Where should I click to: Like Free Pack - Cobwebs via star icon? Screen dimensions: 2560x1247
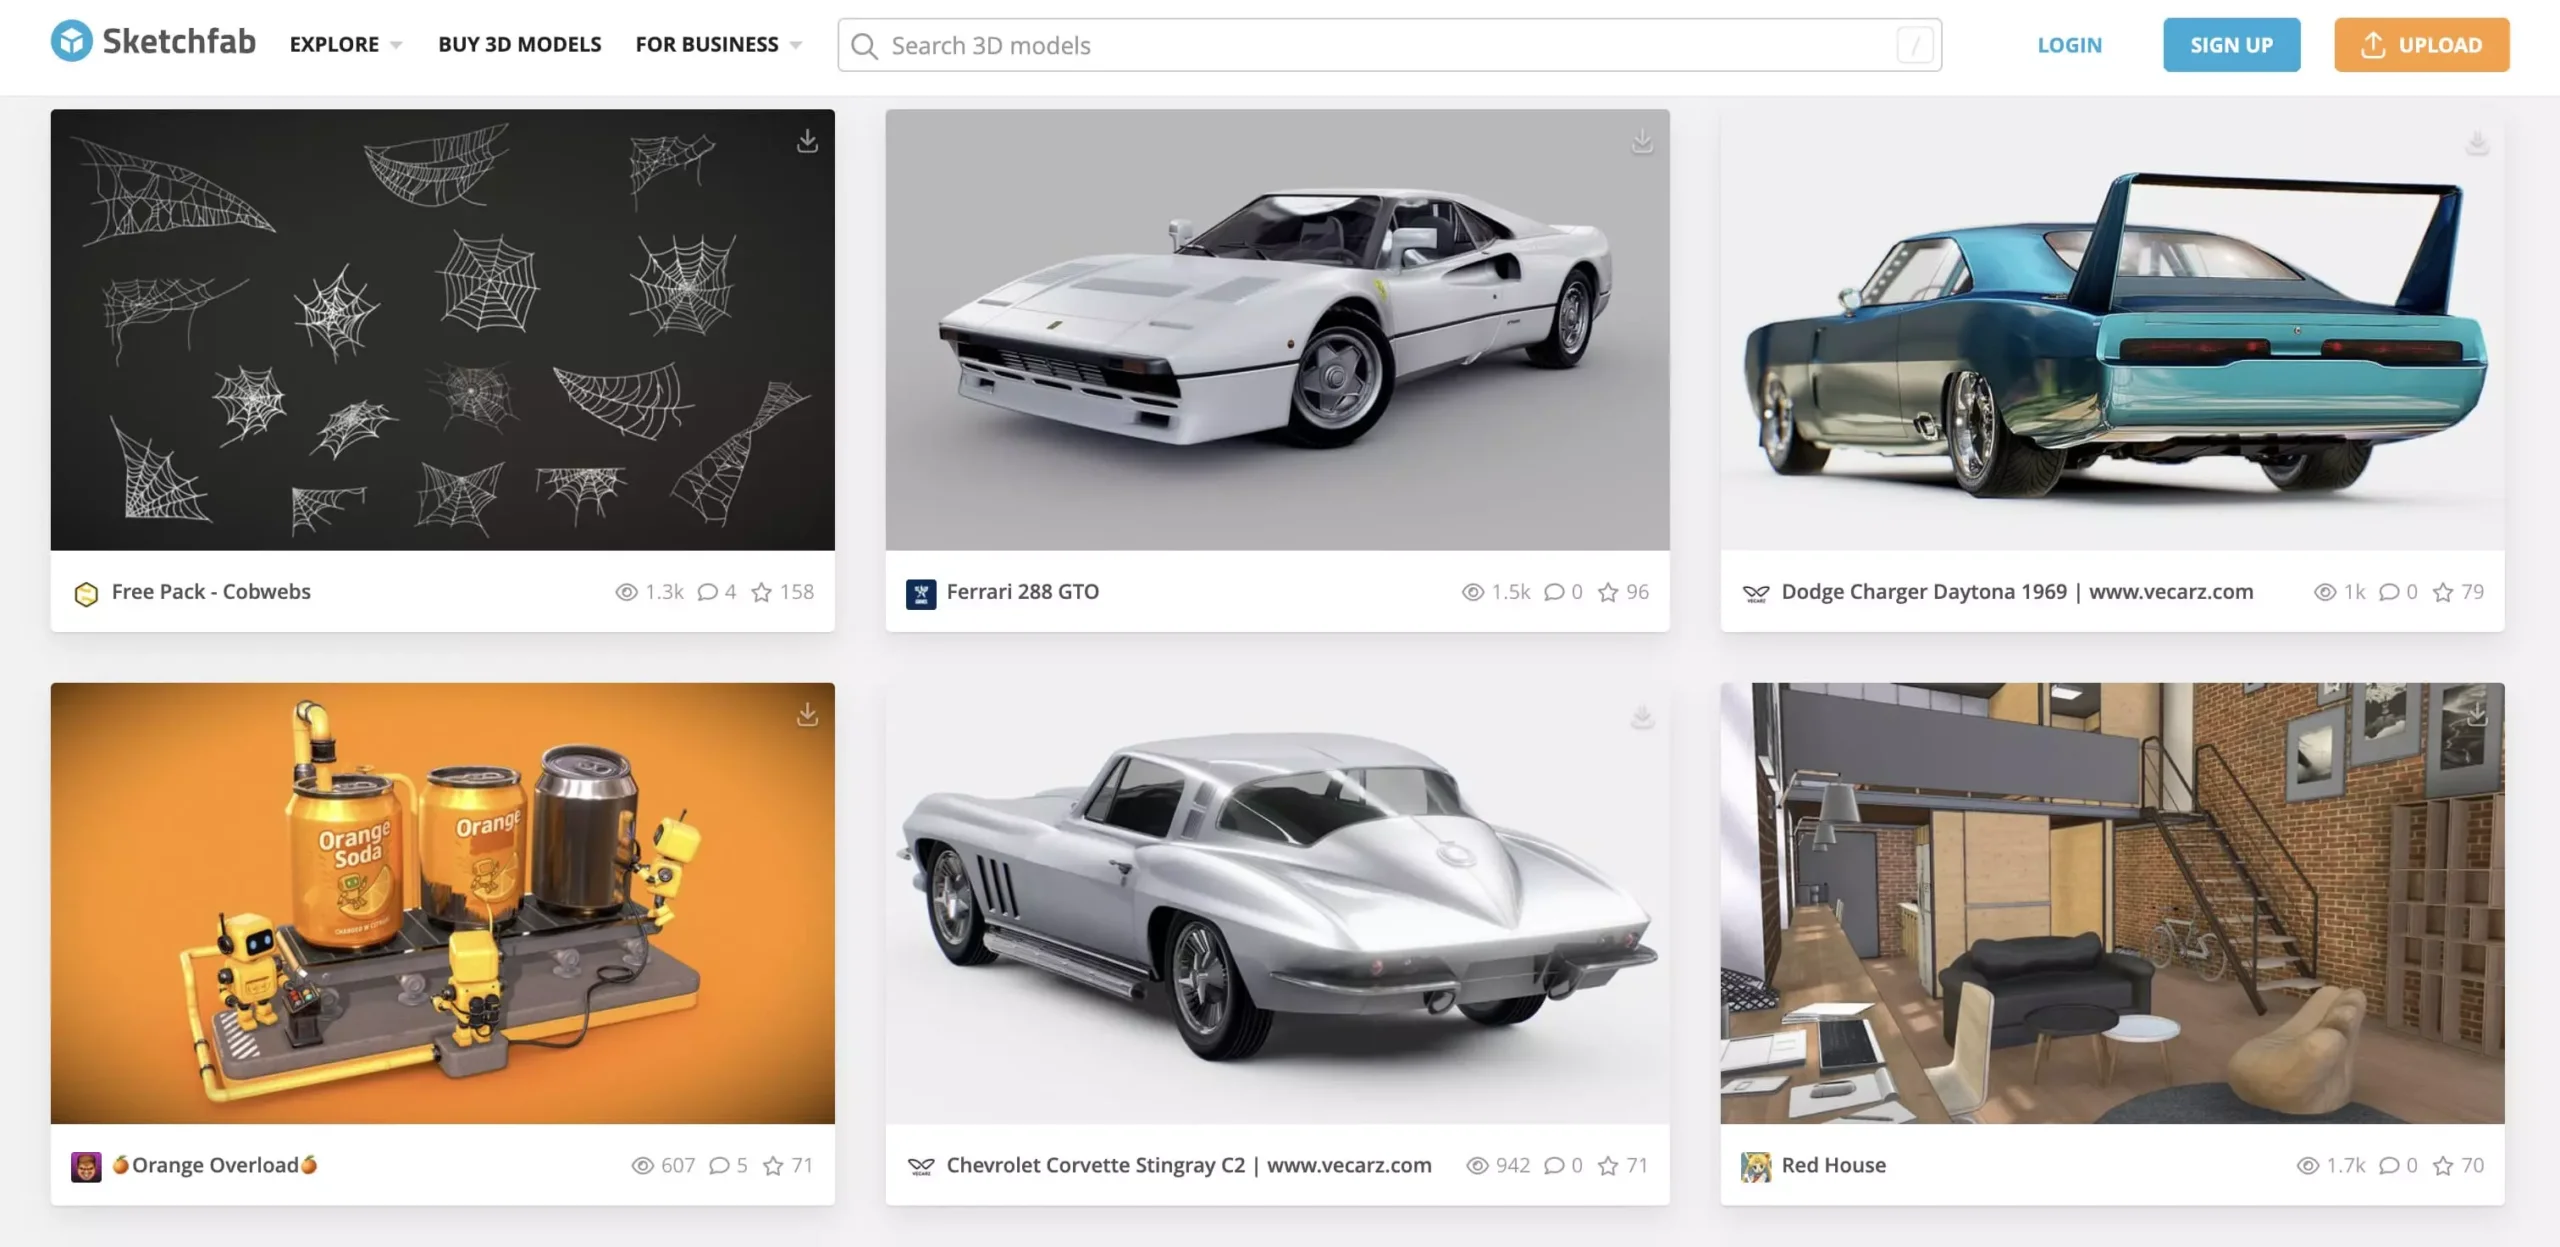click(x=761, y=592)
